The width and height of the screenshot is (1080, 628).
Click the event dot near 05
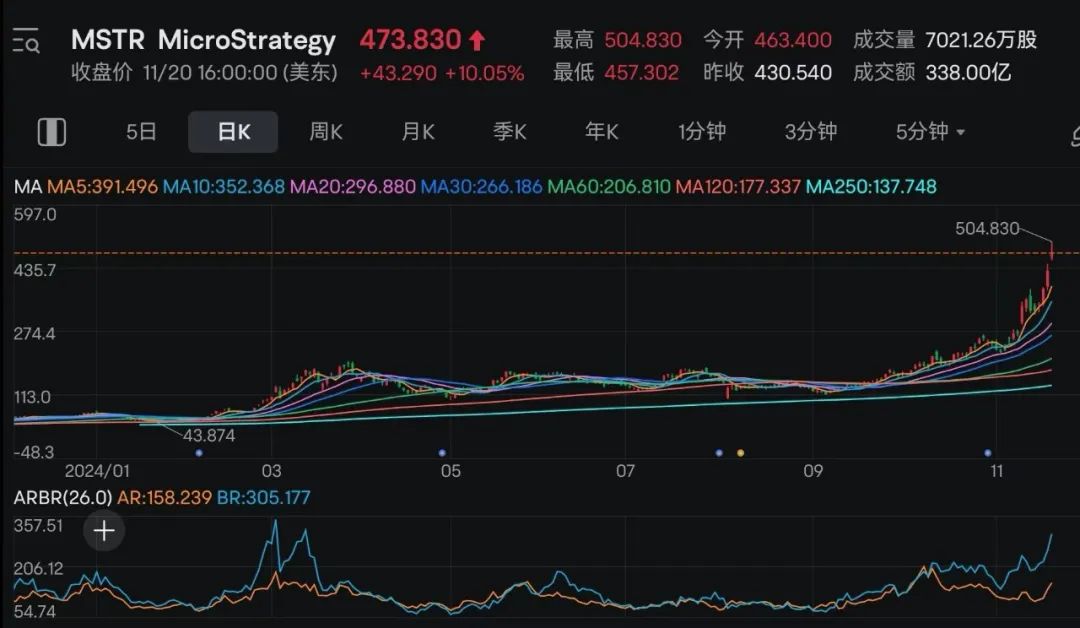pyautogui.click(x=442, y=453)
